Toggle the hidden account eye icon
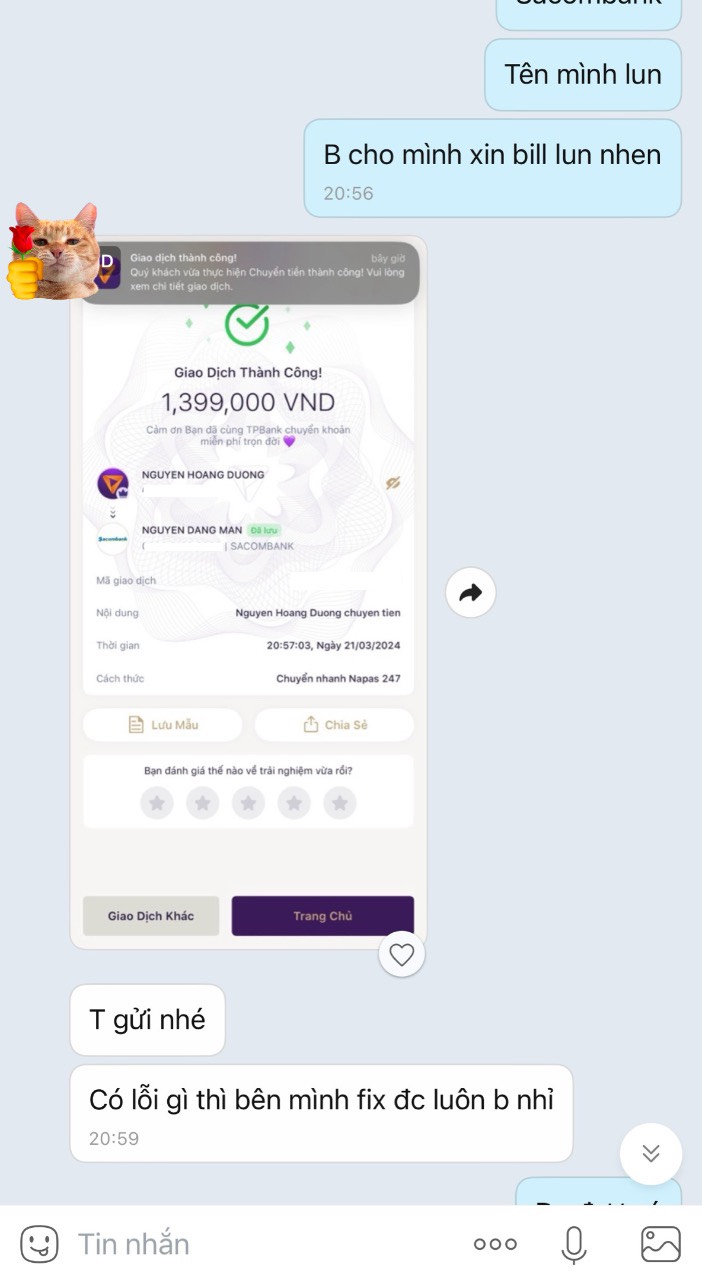Image resolution: width=702 pixels, height=1280 pixels. 393,483
